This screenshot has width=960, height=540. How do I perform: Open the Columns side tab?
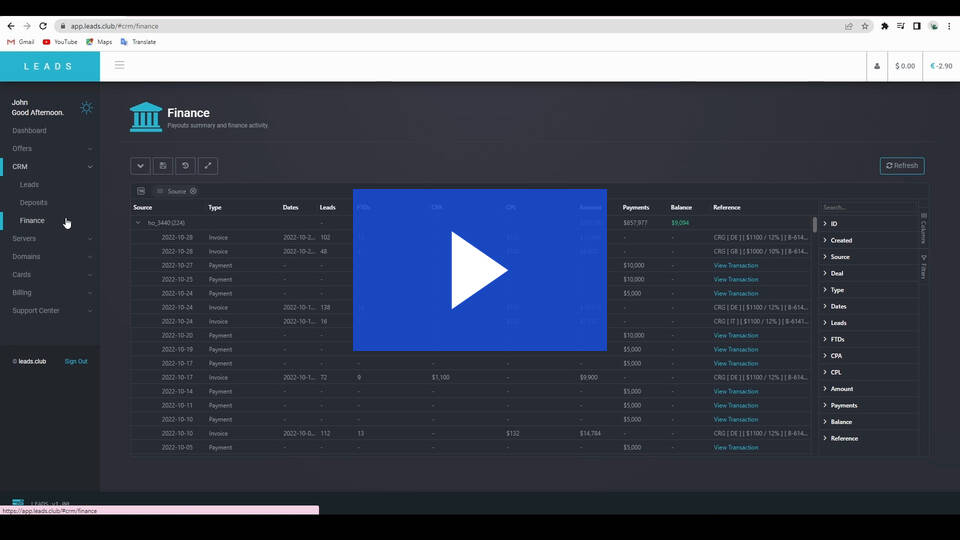pos(923,228)
